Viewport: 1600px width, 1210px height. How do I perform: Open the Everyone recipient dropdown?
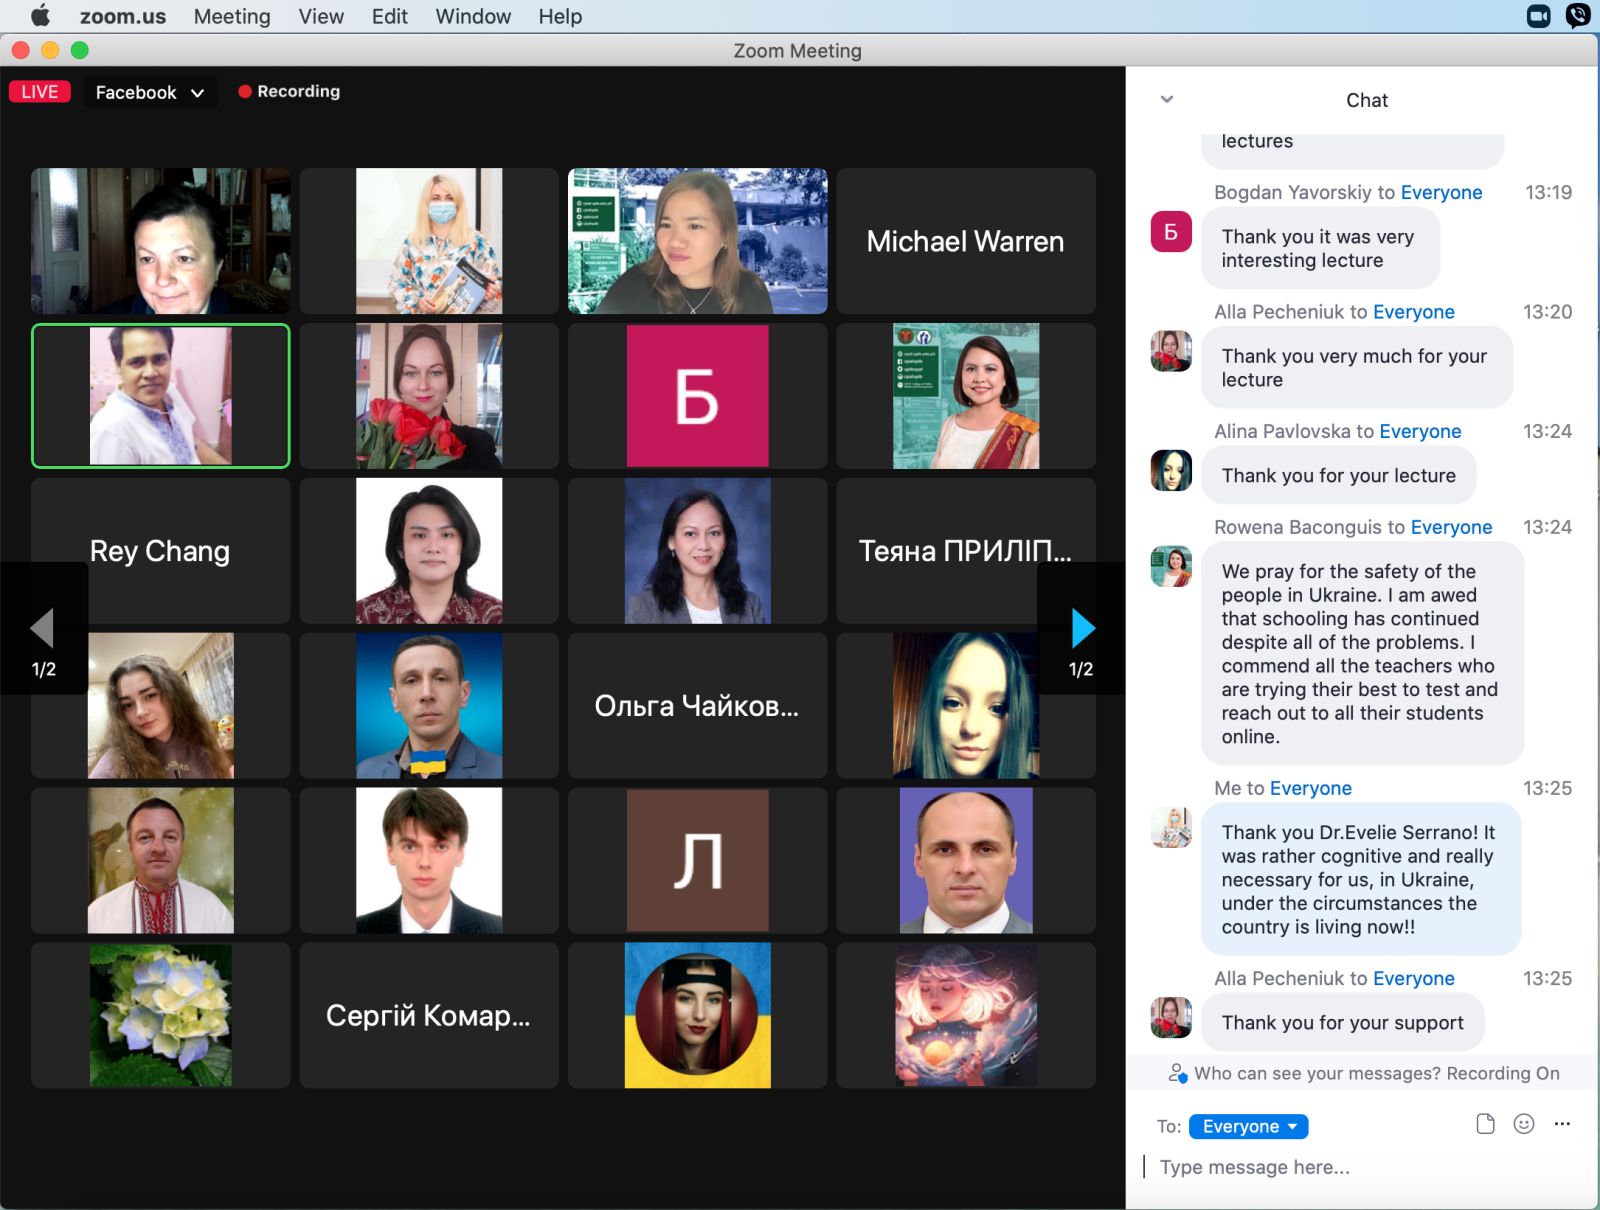1248,1126
